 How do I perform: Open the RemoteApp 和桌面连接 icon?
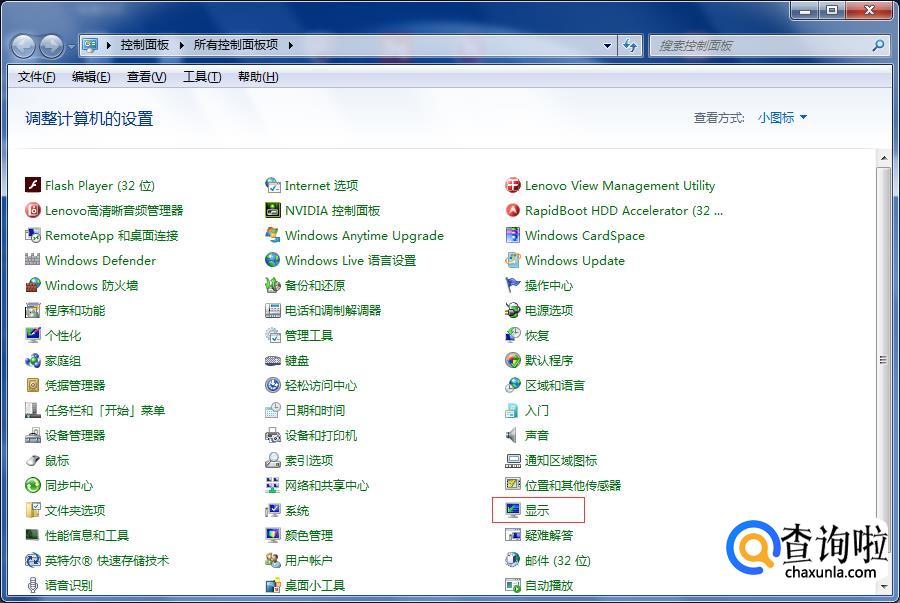33,235
